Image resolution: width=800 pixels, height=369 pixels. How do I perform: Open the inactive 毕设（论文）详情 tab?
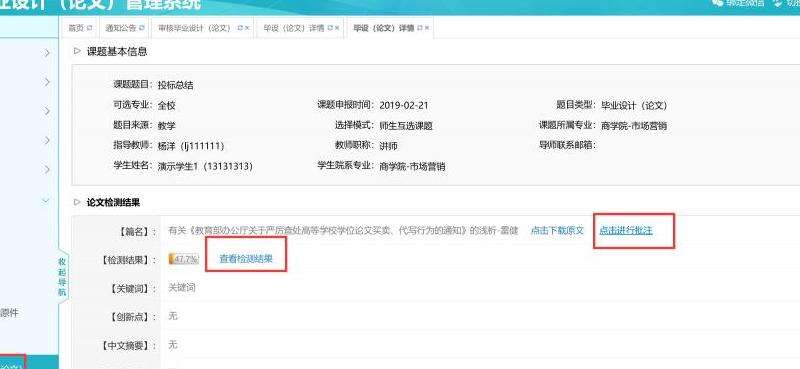pos(294,28)
